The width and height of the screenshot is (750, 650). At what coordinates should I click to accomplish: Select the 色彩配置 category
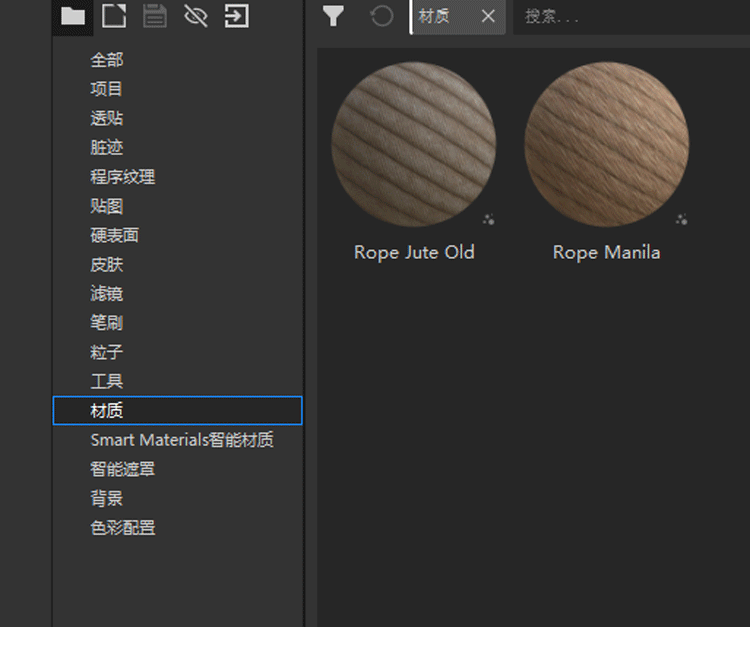pos(123,527)
